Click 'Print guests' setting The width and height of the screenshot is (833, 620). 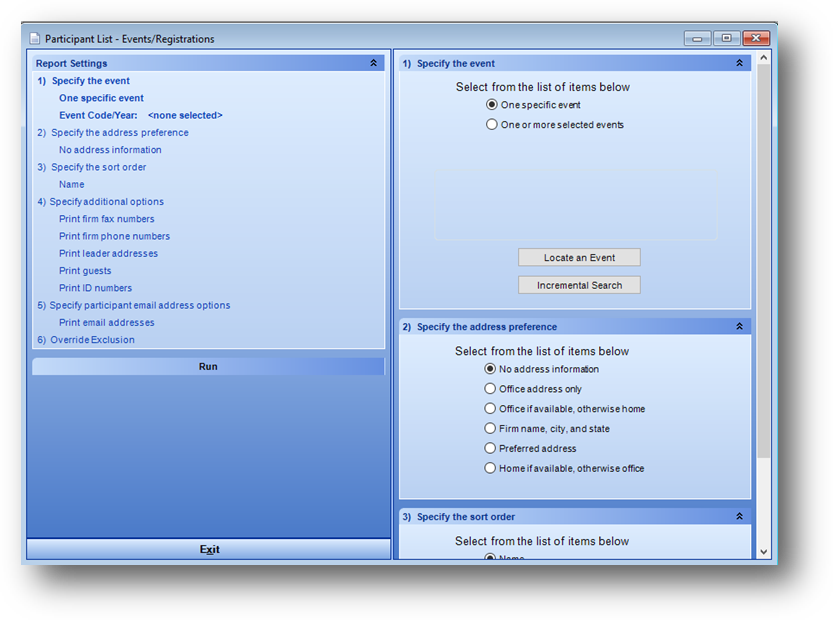tap(85, 270)
